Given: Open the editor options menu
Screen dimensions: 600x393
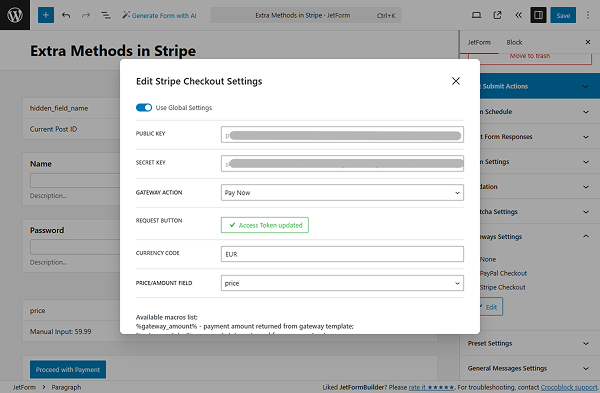Looking at the screenshot, I should pos(588,15).
